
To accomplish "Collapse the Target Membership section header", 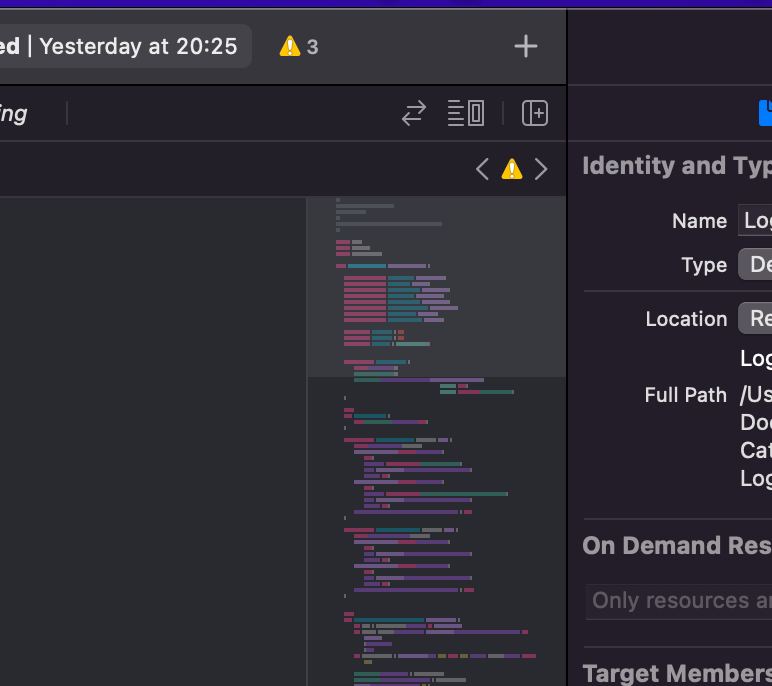I will coord(676,674).
